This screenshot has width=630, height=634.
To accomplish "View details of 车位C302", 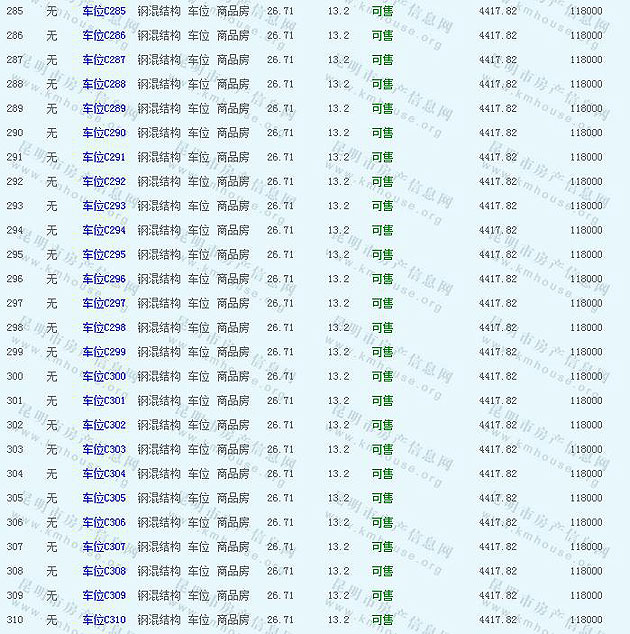I will (104, 425).
